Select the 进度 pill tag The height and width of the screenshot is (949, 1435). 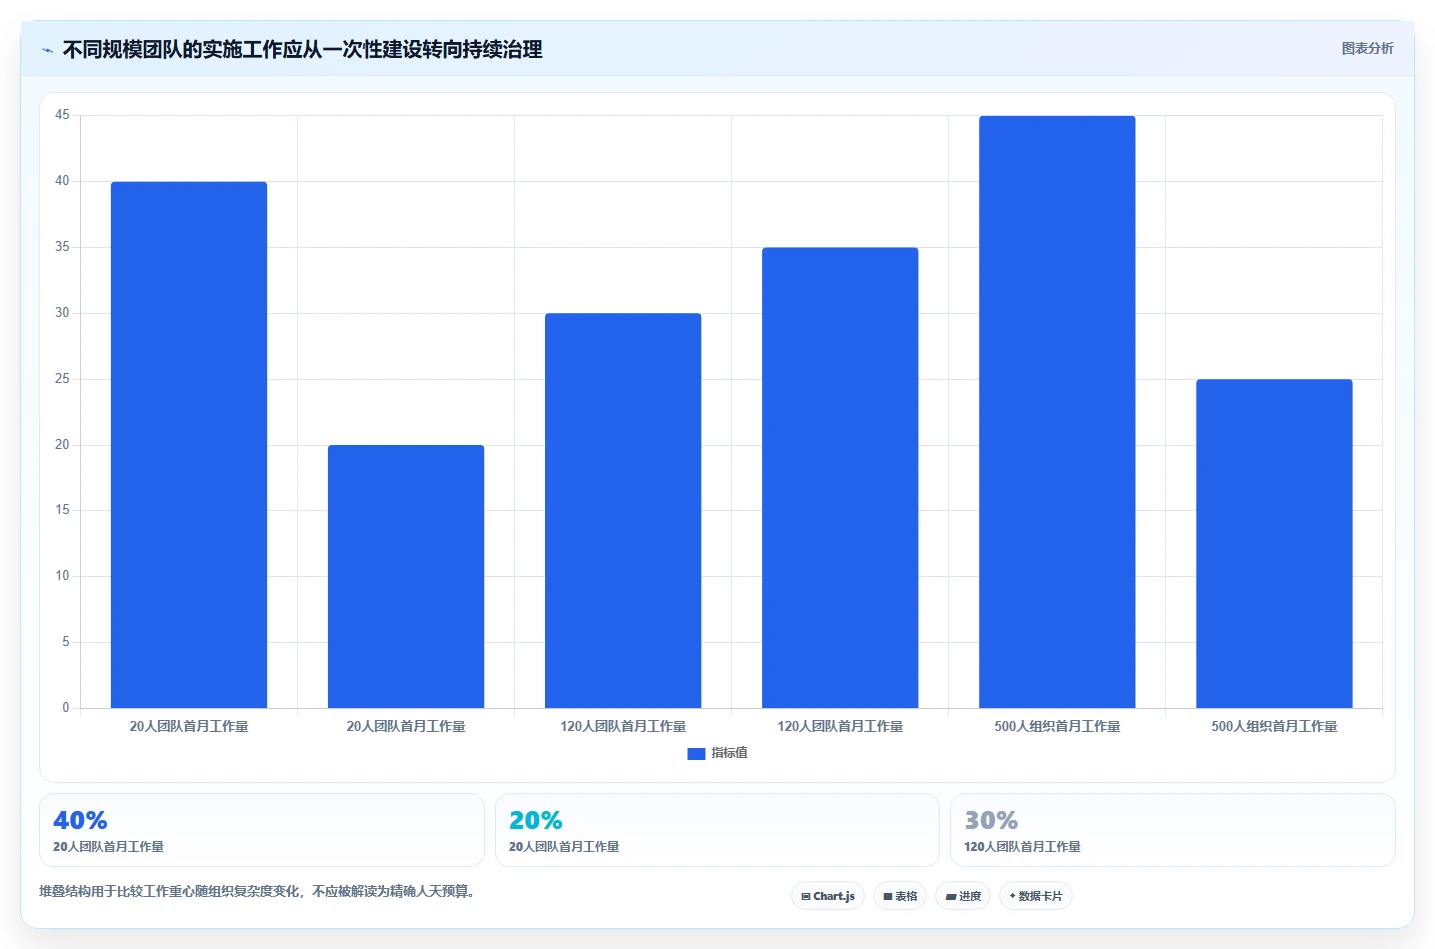(x=963, y=896)
